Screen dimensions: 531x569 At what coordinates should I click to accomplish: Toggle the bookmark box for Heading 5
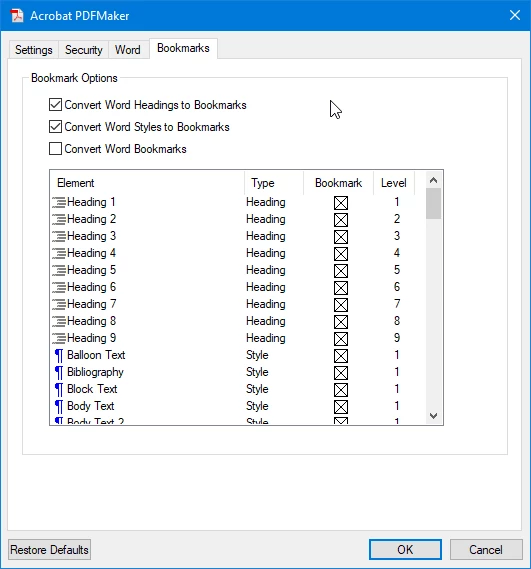point(341,271)
